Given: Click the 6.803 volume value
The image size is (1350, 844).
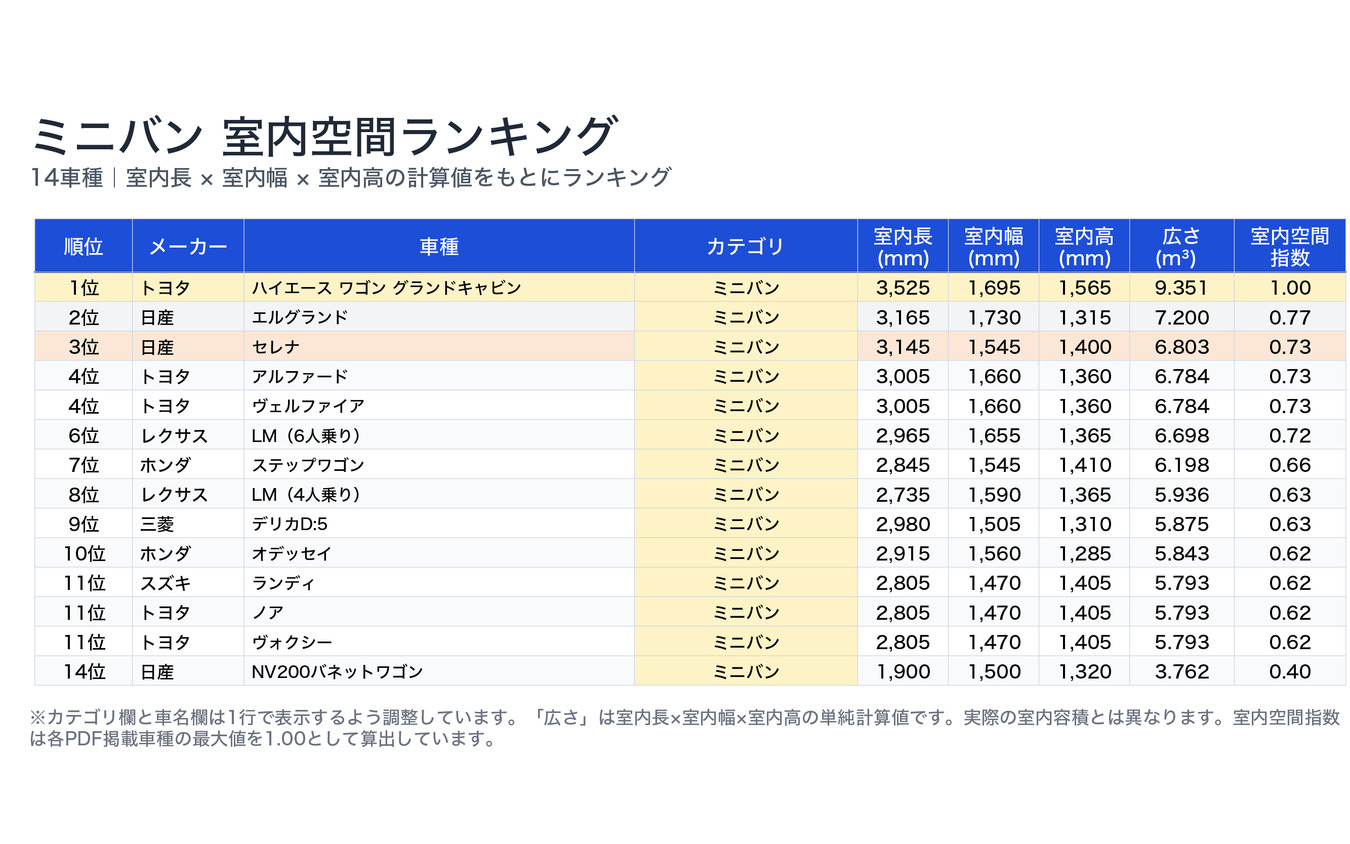Looking at the screenshot, I should 1182,347.
